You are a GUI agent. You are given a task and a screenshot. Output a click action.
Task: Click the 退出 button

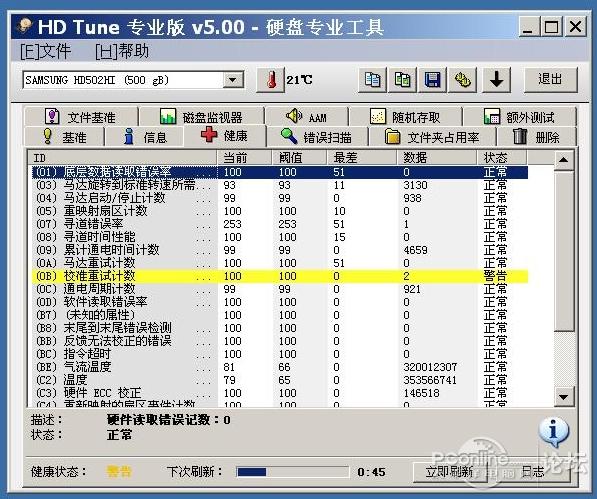[551, 80]
